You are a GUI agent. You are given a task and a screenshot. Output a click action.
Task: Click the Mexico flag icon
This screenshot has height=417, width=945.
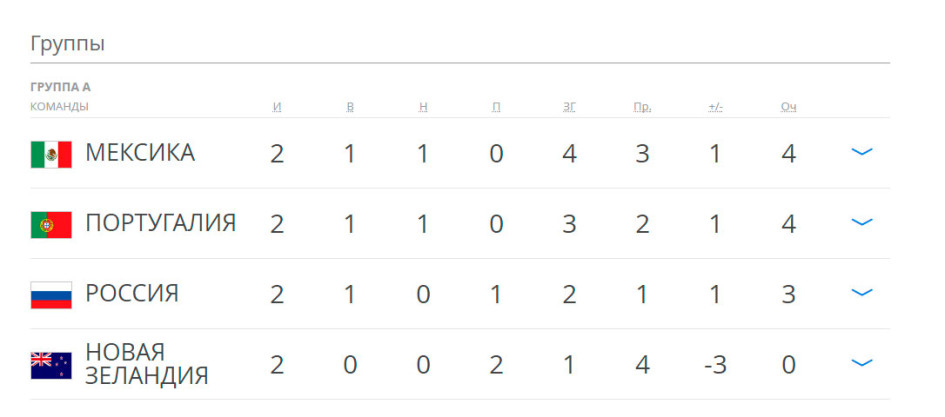(51, 154)
